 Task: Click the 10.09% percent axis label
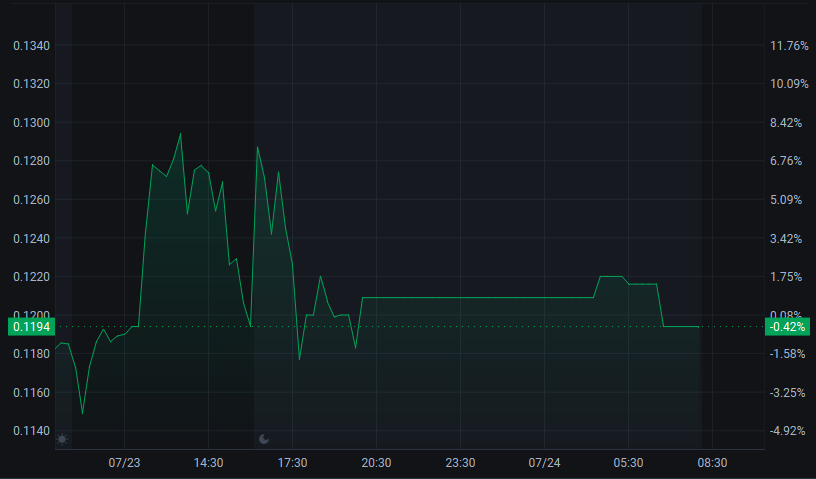tap(789, 84)
